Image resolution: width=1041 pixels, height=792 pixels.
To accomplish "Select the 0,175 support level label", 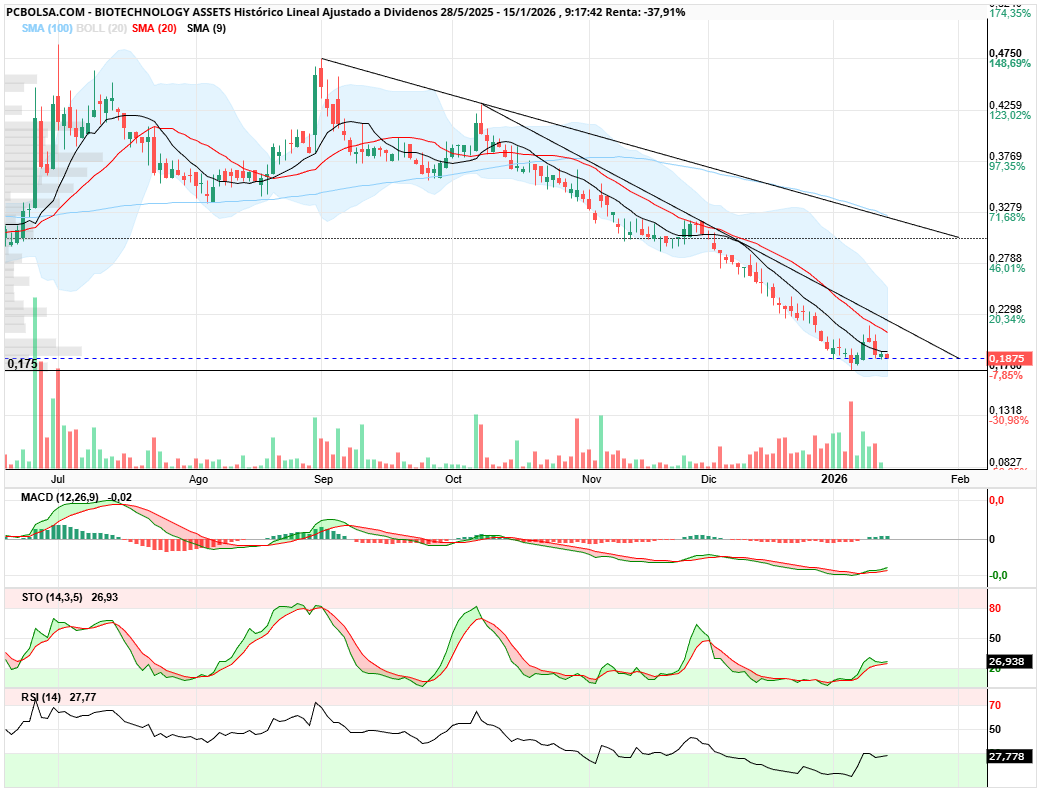I will pyautogui.click(x=24, y=364).
